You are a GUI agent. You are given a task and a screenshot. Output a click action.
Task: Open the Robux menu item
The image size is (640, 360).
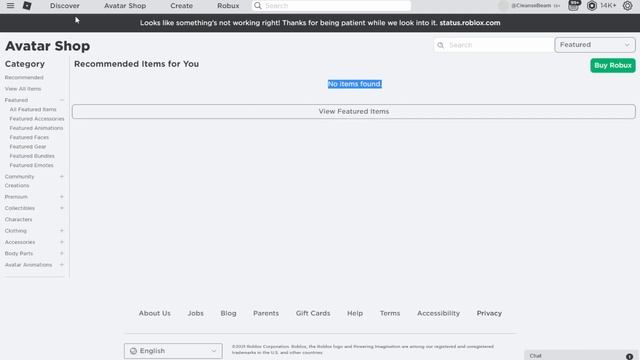tap(228, 6)
